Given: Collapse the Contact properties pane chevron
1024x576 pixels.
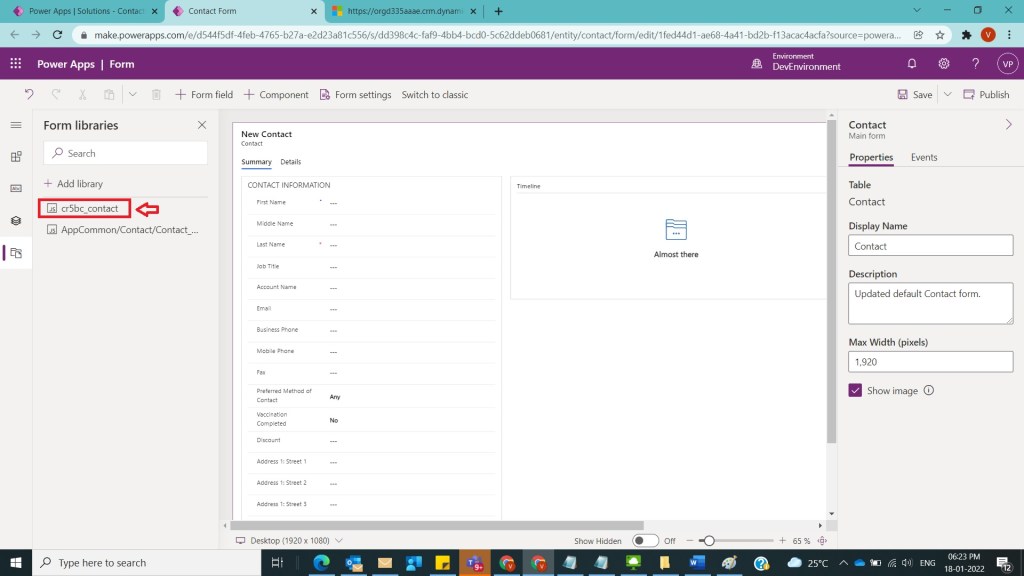Looking at the screenshot, I should [x=1008, y=125].
